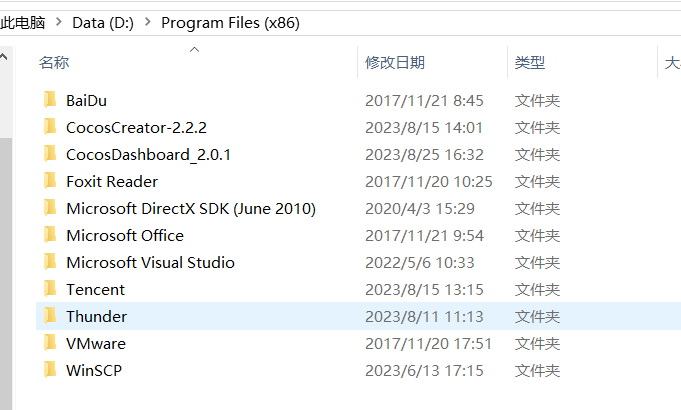
Task: Click Program Files (x86) breadcrumb
Action: 230,22
